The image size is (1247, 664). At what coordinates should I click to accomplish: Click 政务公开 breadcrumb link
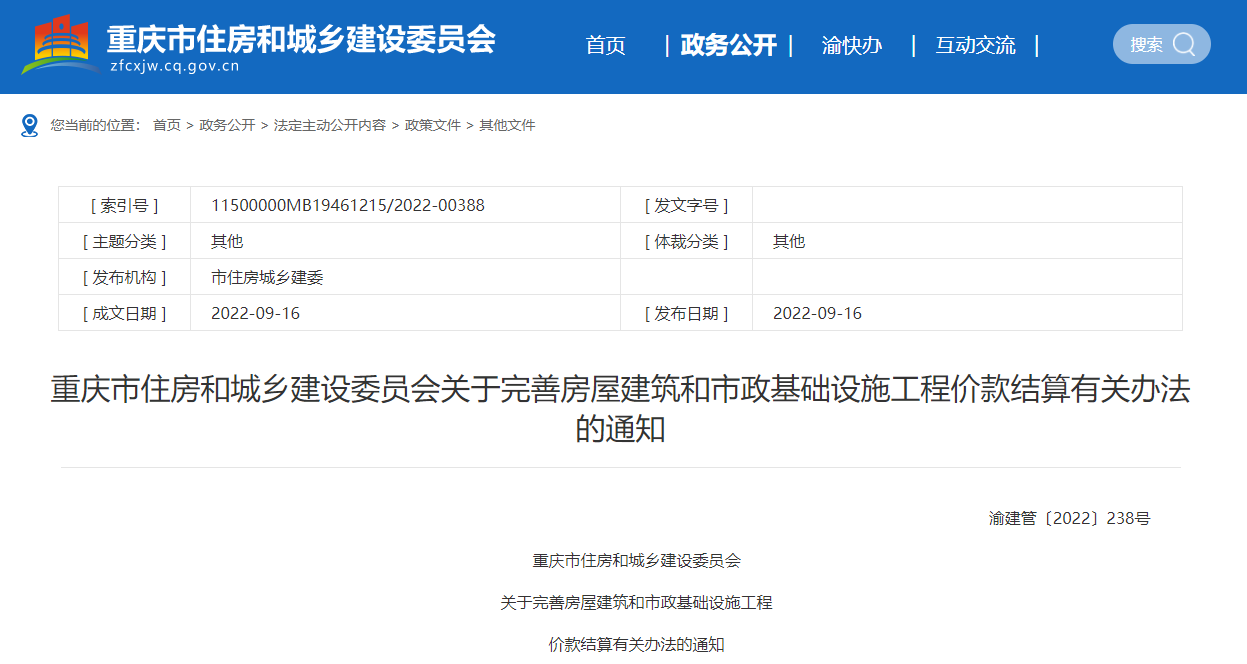pos(227,125)
